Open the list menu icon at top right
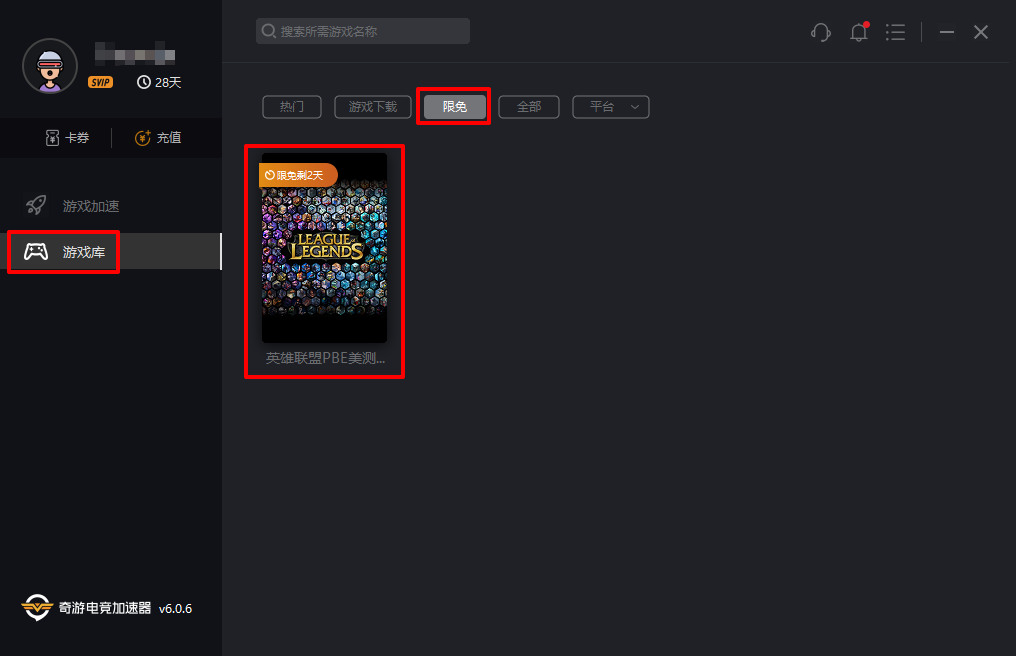 895,32
